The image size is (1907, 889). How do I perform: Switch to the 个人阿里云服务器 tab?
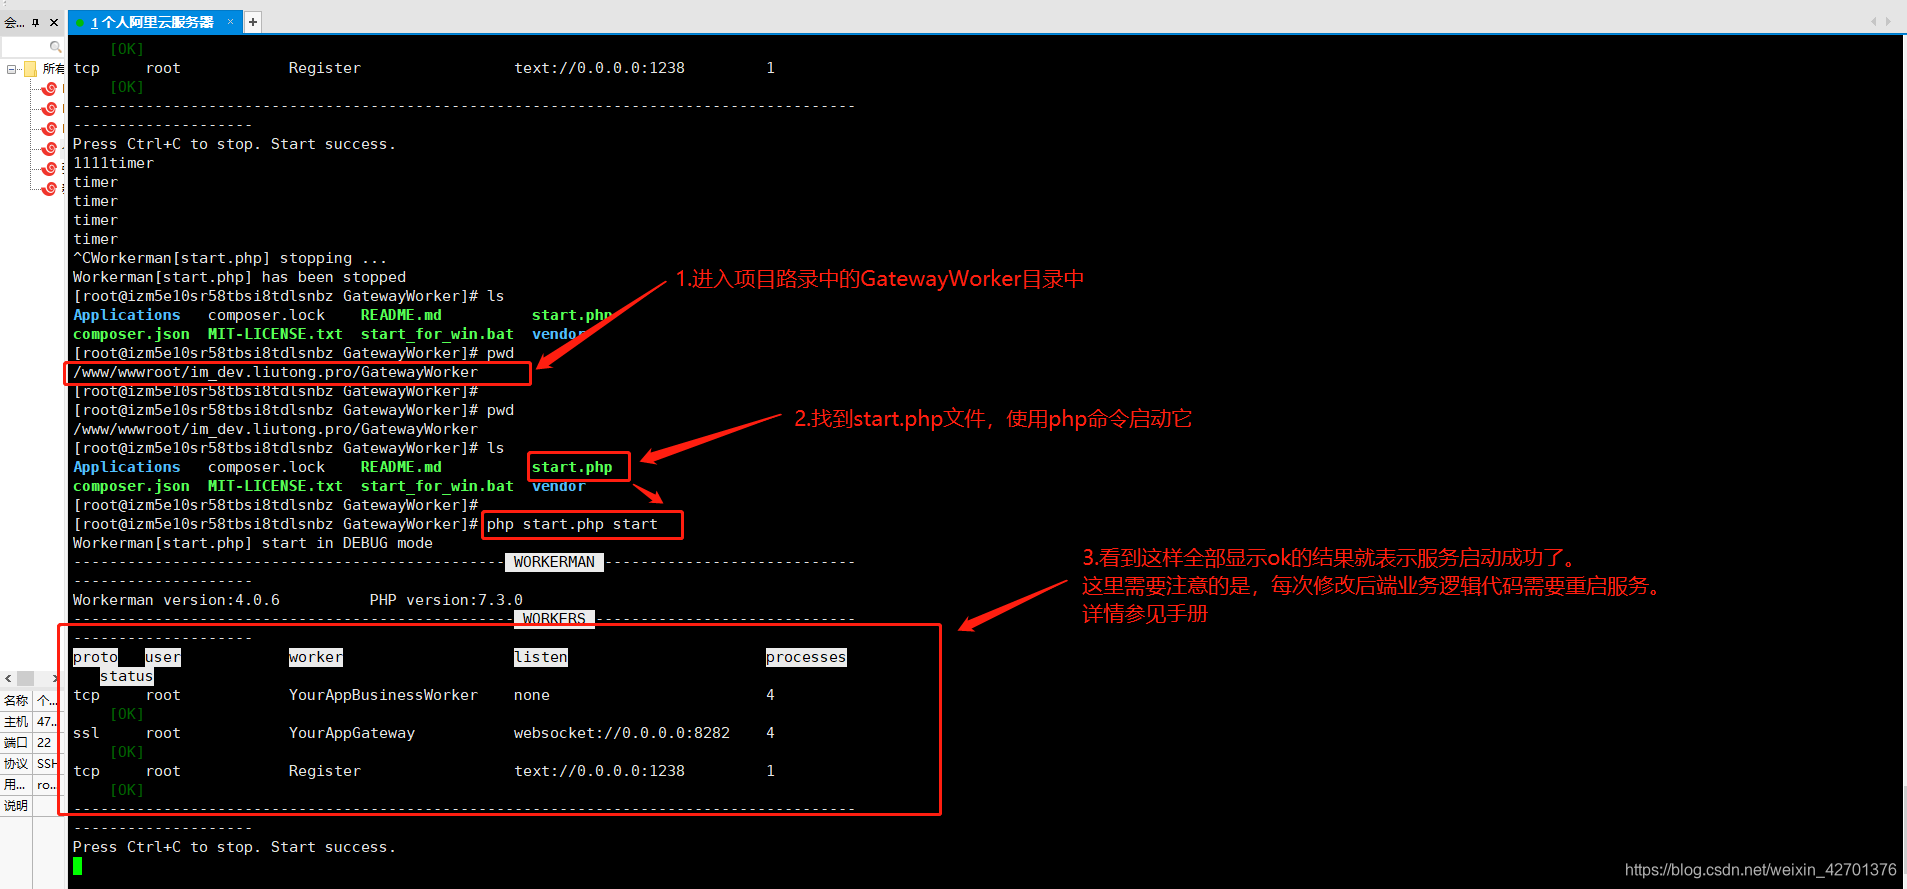pyautogui.click(x=153, y=22)
